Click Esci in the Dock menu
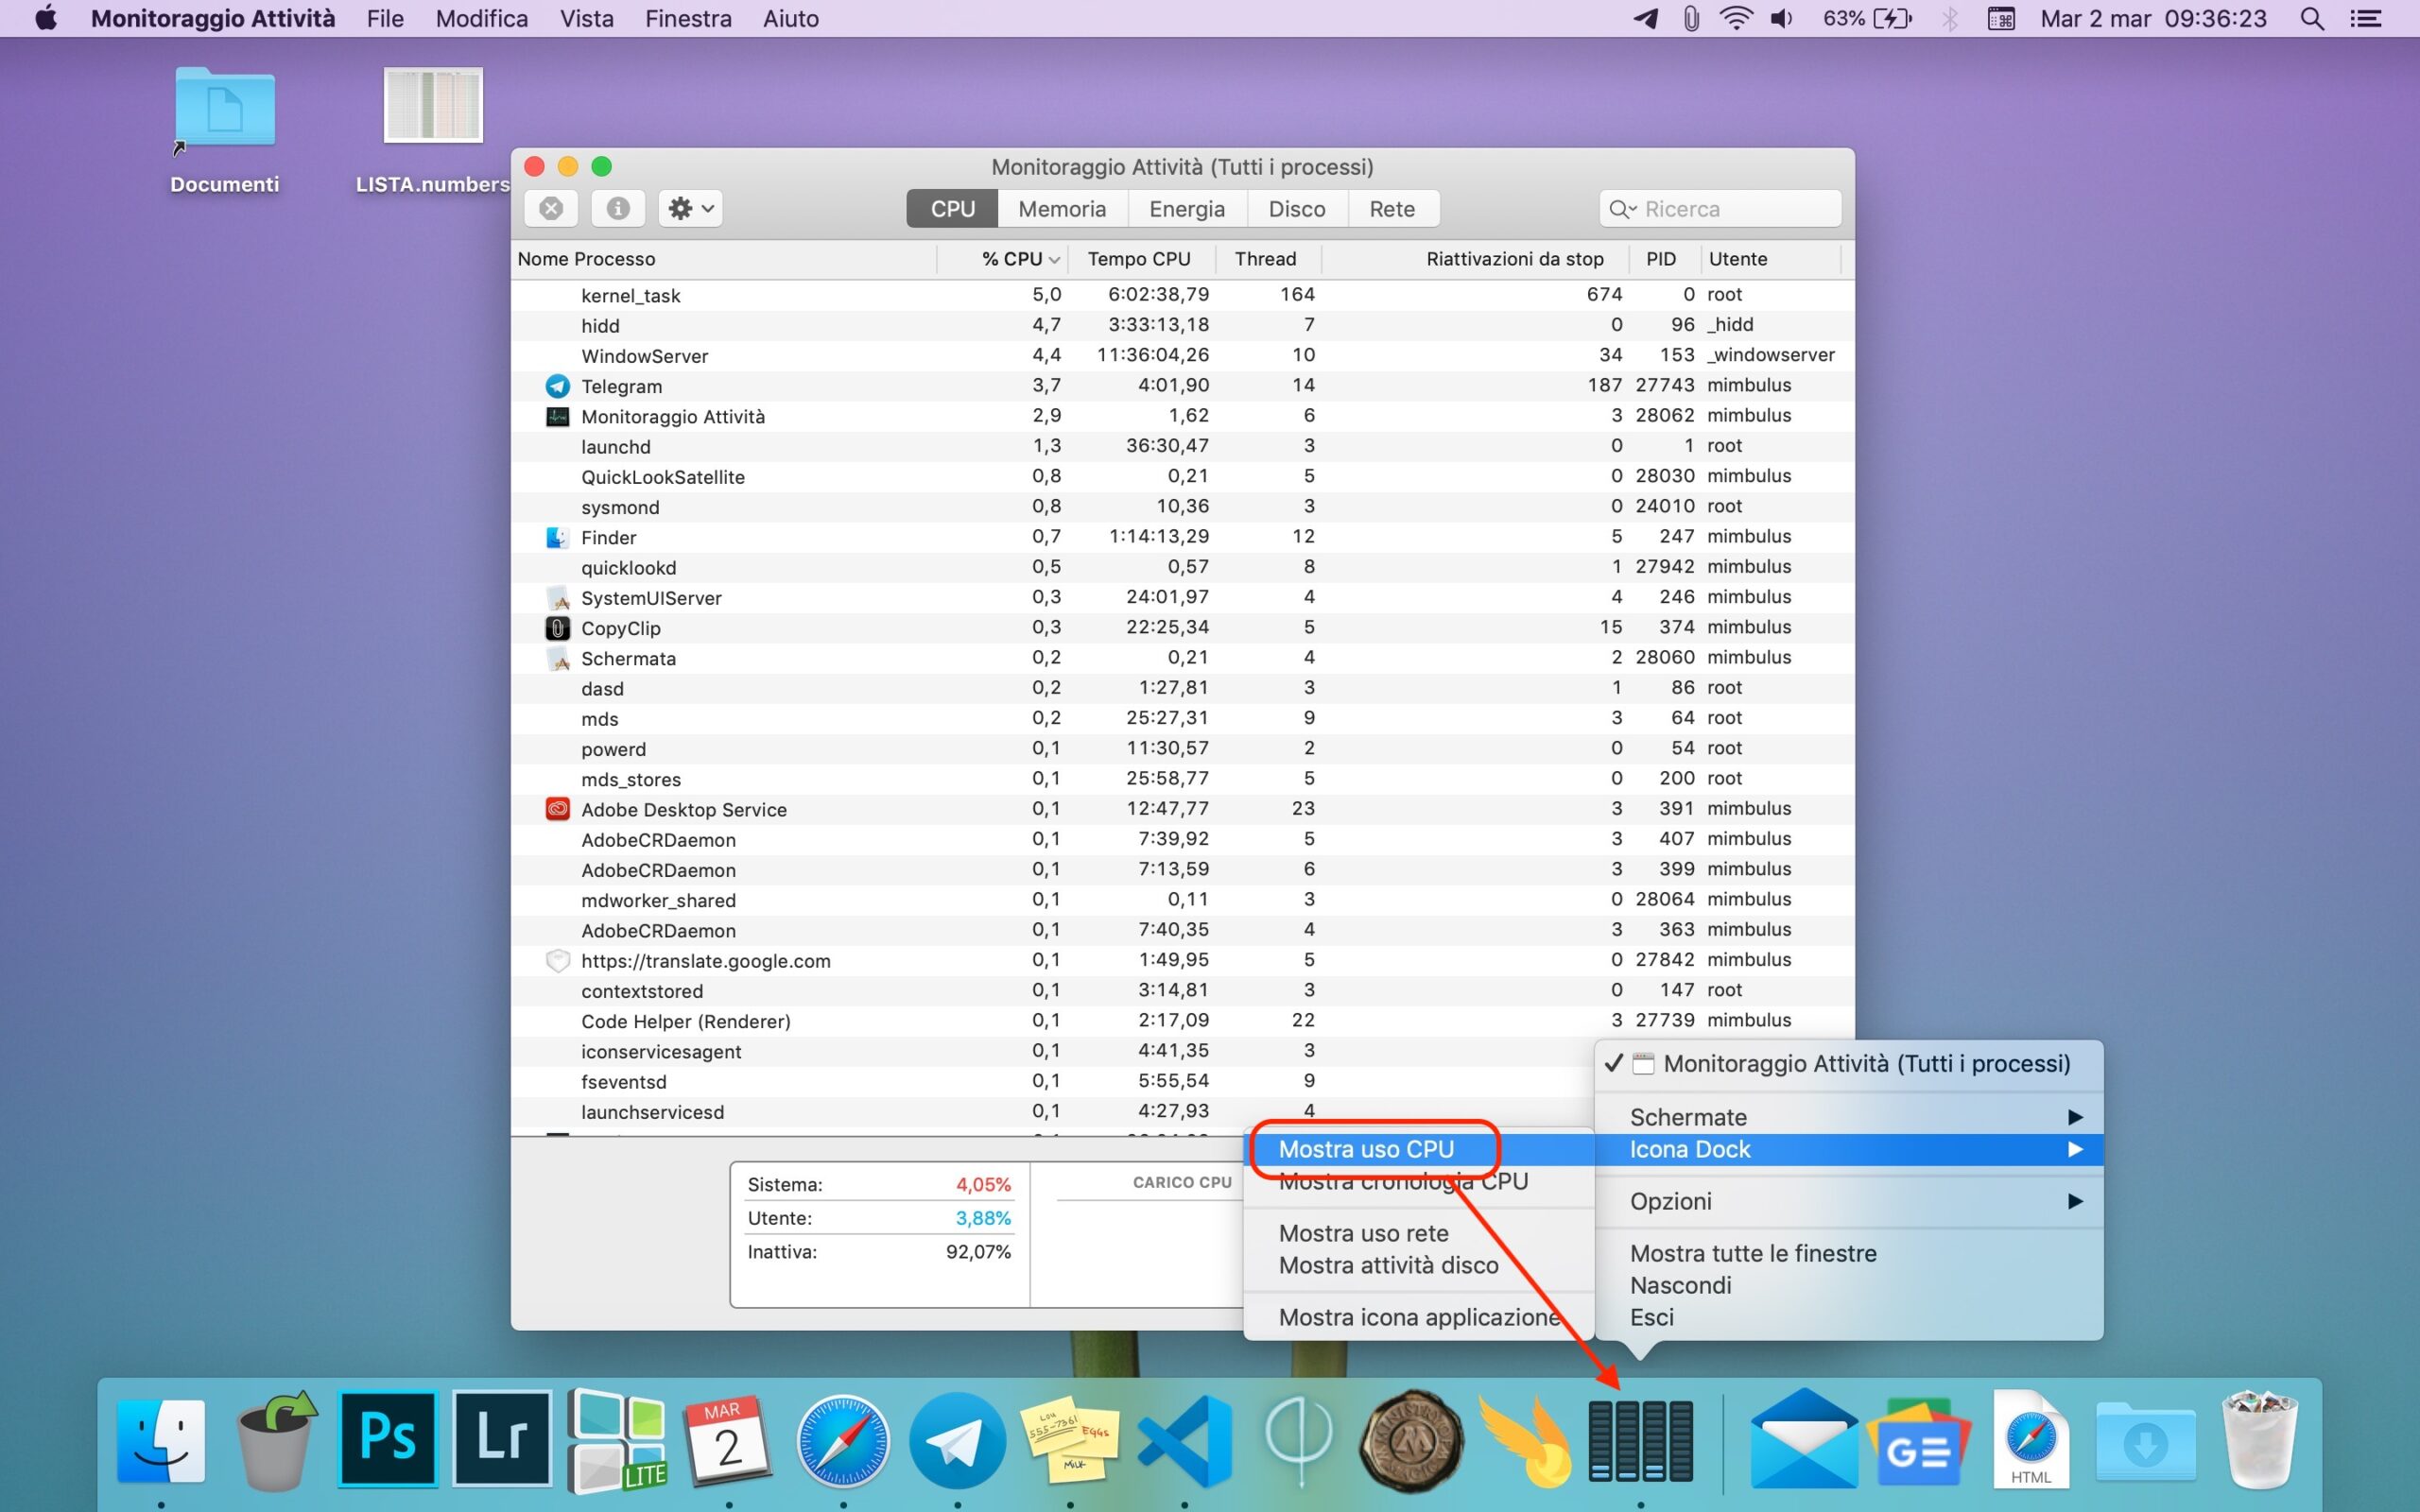 (x=1651, y=1317)
